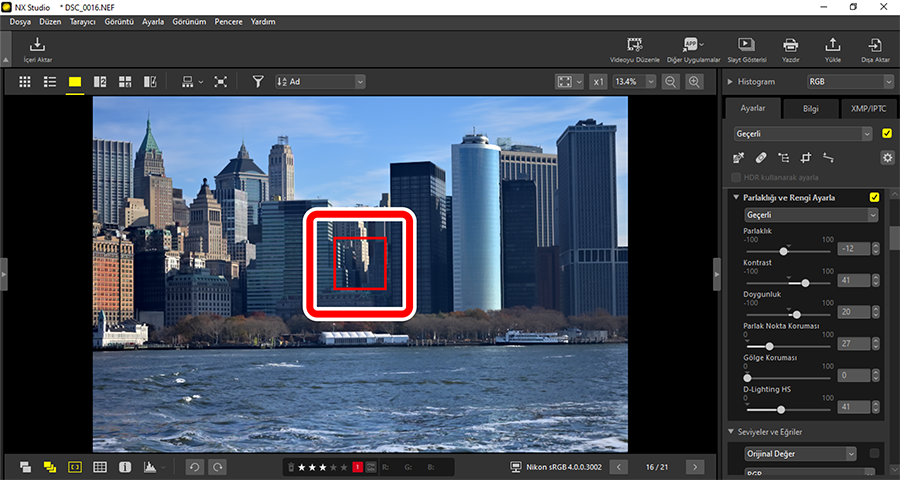Screen dimensions: 900x480
Task: Click the İçeri Aktar import icon
Action: click(x=37, y=47)
